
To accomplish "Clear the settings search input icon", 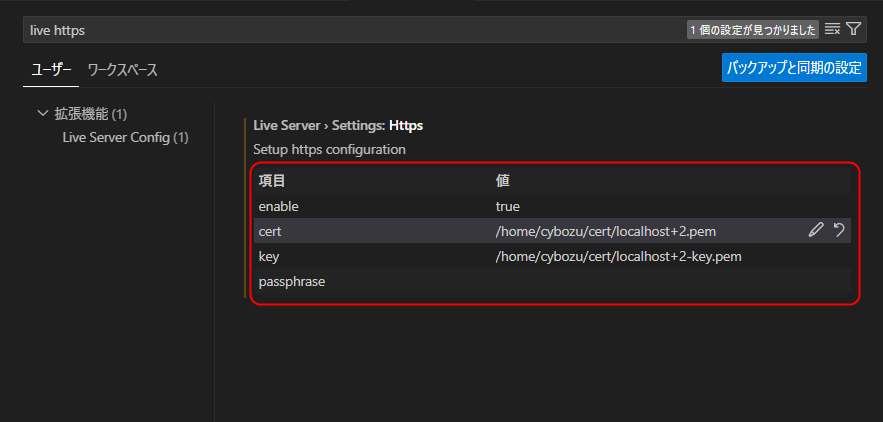I will (x=832, y=30).
